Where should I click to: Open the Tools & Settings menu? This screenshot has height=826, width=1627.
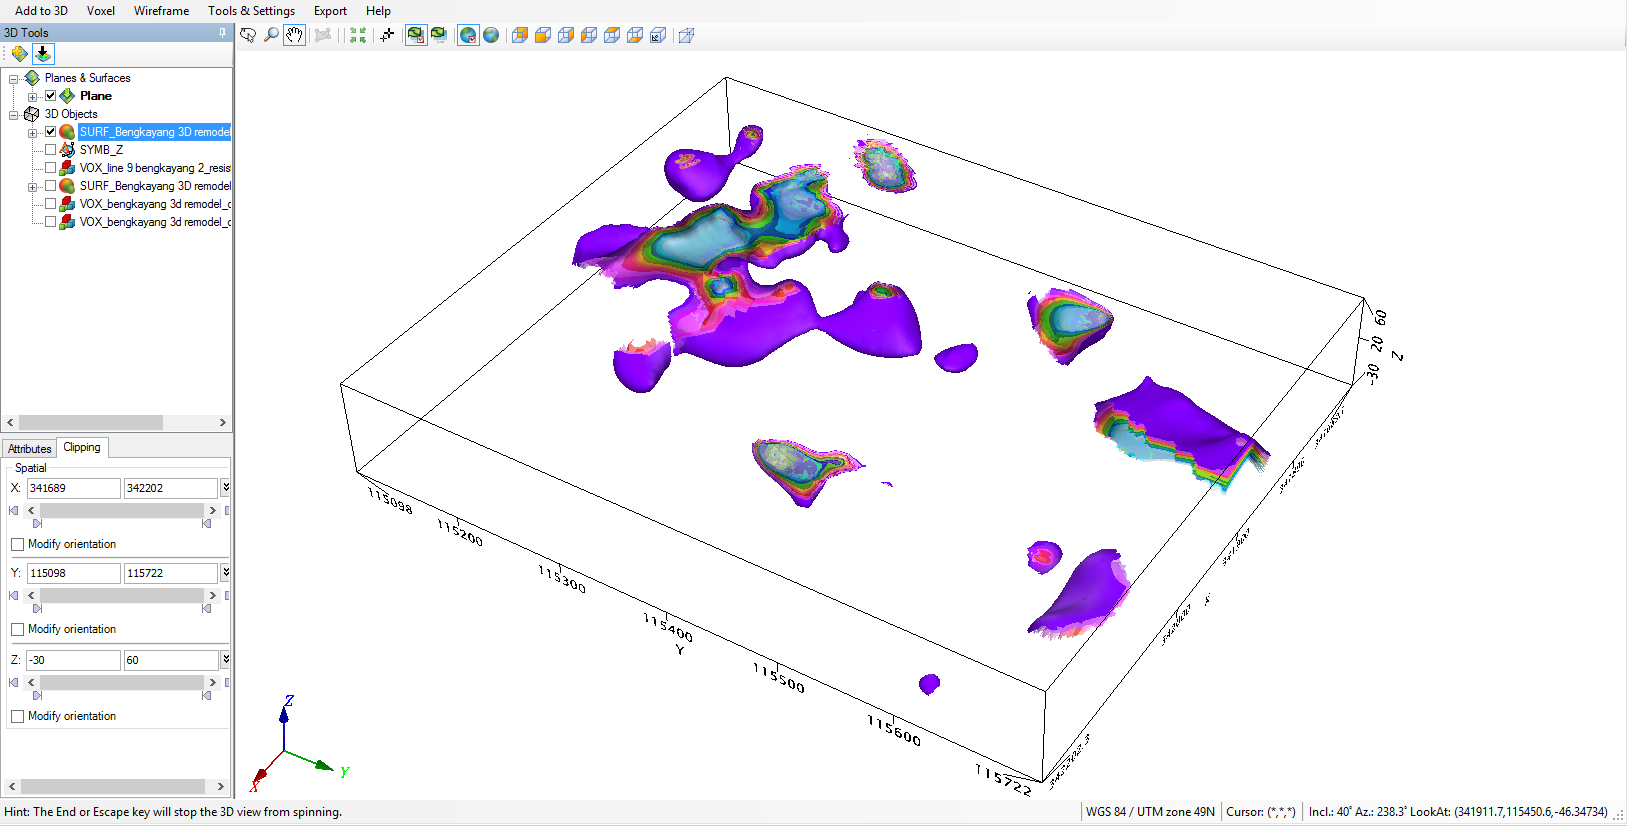(x=251, y=11)
